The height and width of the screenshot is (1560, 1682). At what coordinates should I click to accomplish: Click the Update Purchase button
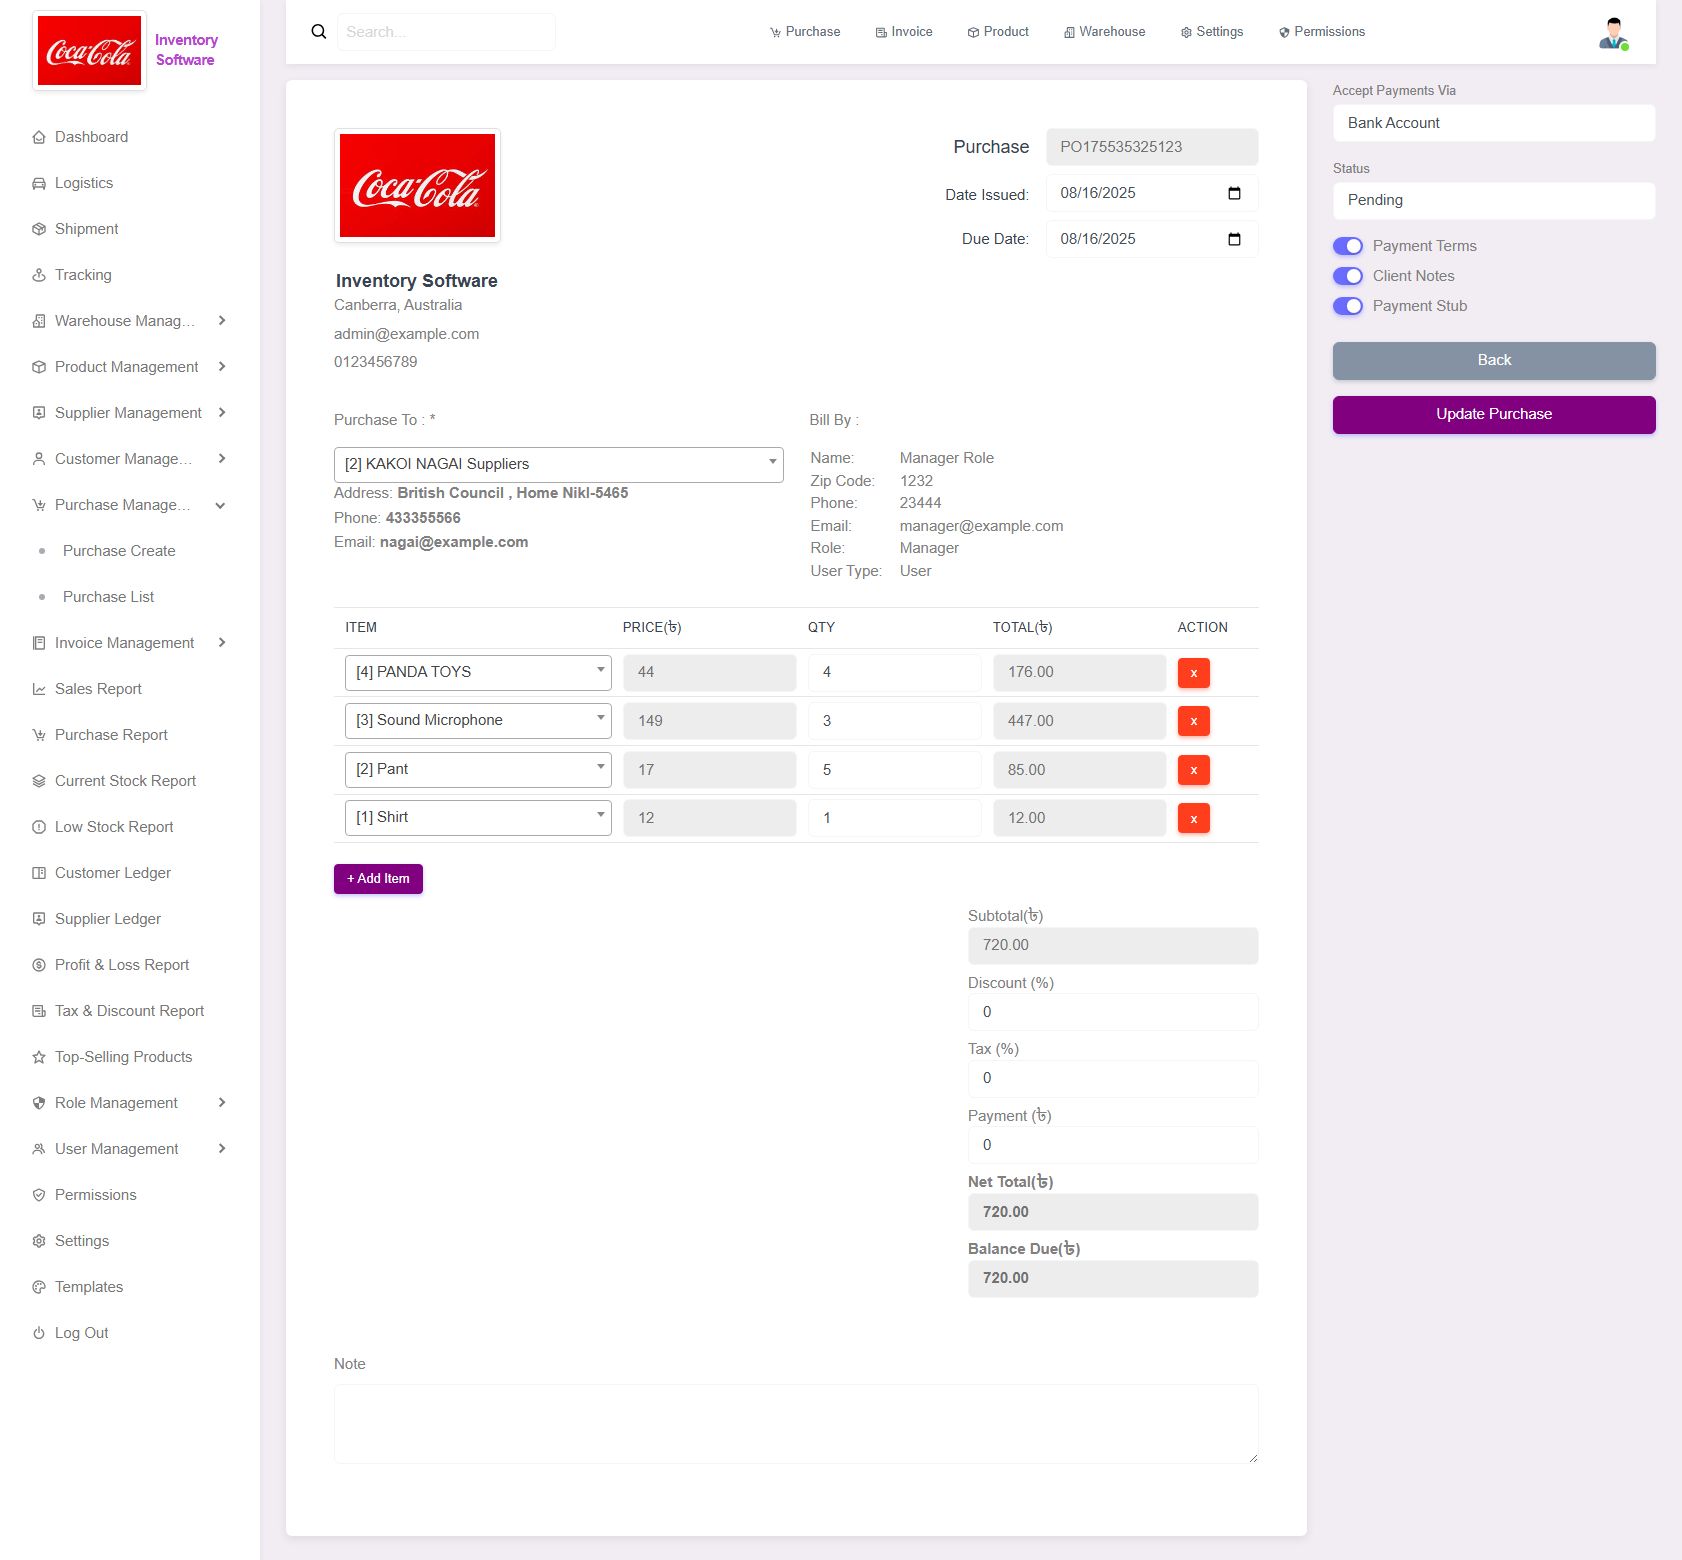tap(1493, 415)
